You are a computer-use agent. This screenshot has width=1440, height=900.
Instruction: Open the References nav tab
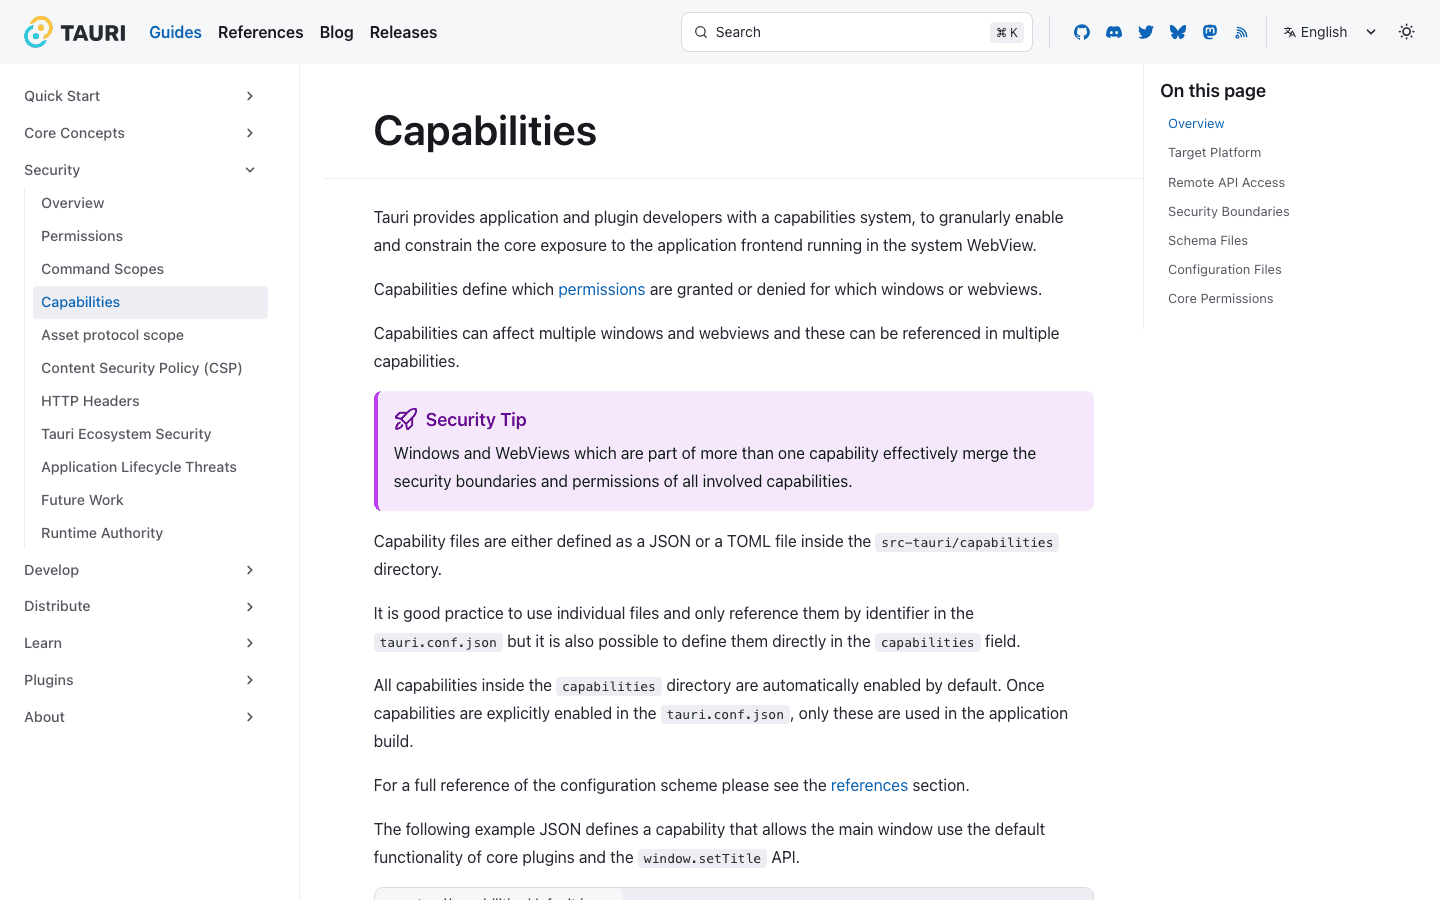coord(261,32)
